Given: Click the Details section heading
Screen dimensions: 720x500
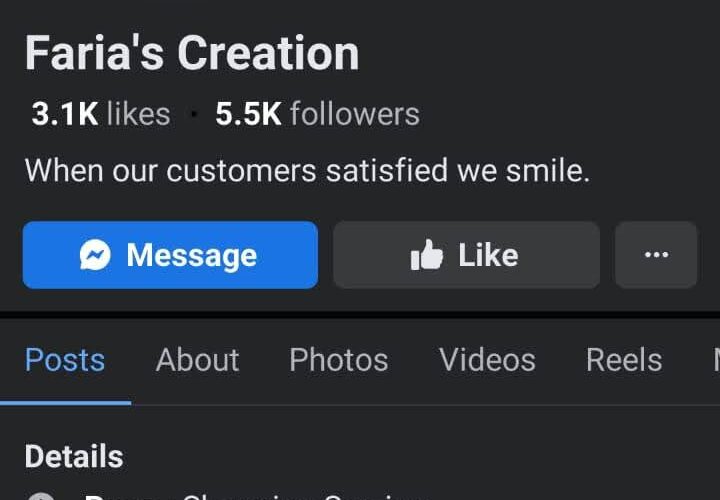Looking at the screenshot, I should [74, 456].
